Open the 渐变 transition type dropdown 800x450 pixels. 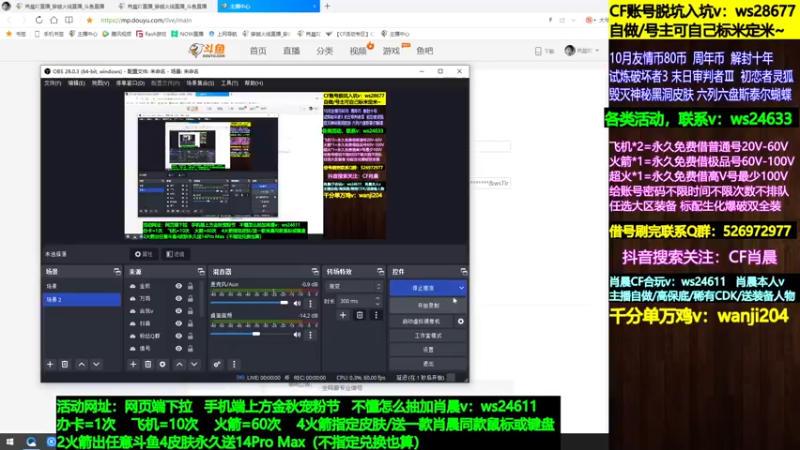coord(354,287)
